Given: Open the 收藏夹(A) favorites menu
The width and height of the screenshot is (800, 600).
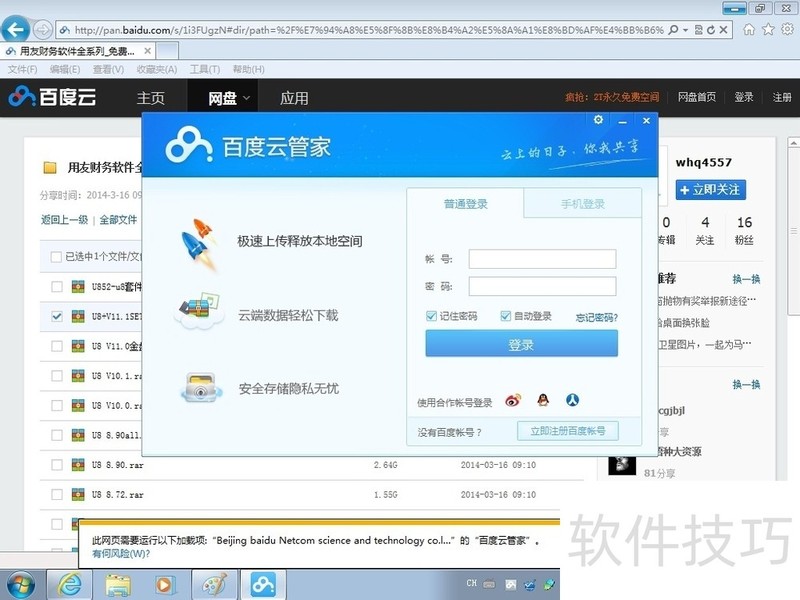Looking at the screenshot, I should 156,69.
